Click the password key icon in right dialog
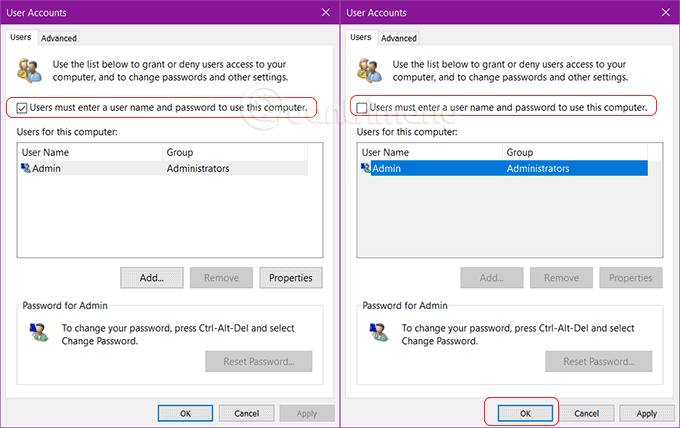 381,333
